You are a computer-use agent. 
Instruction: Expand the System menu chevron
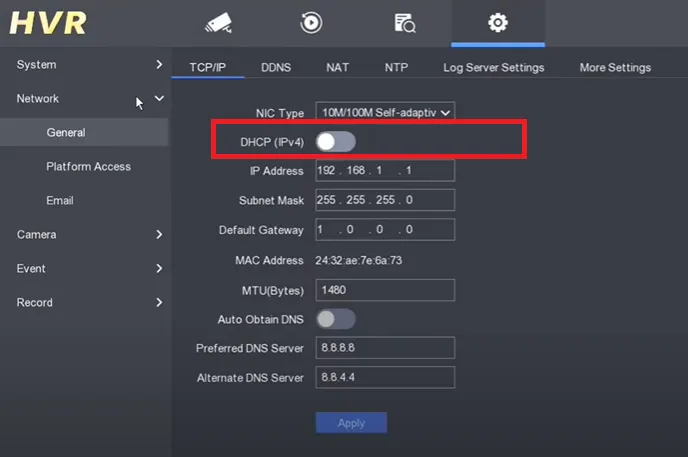(x=159, y=64)
